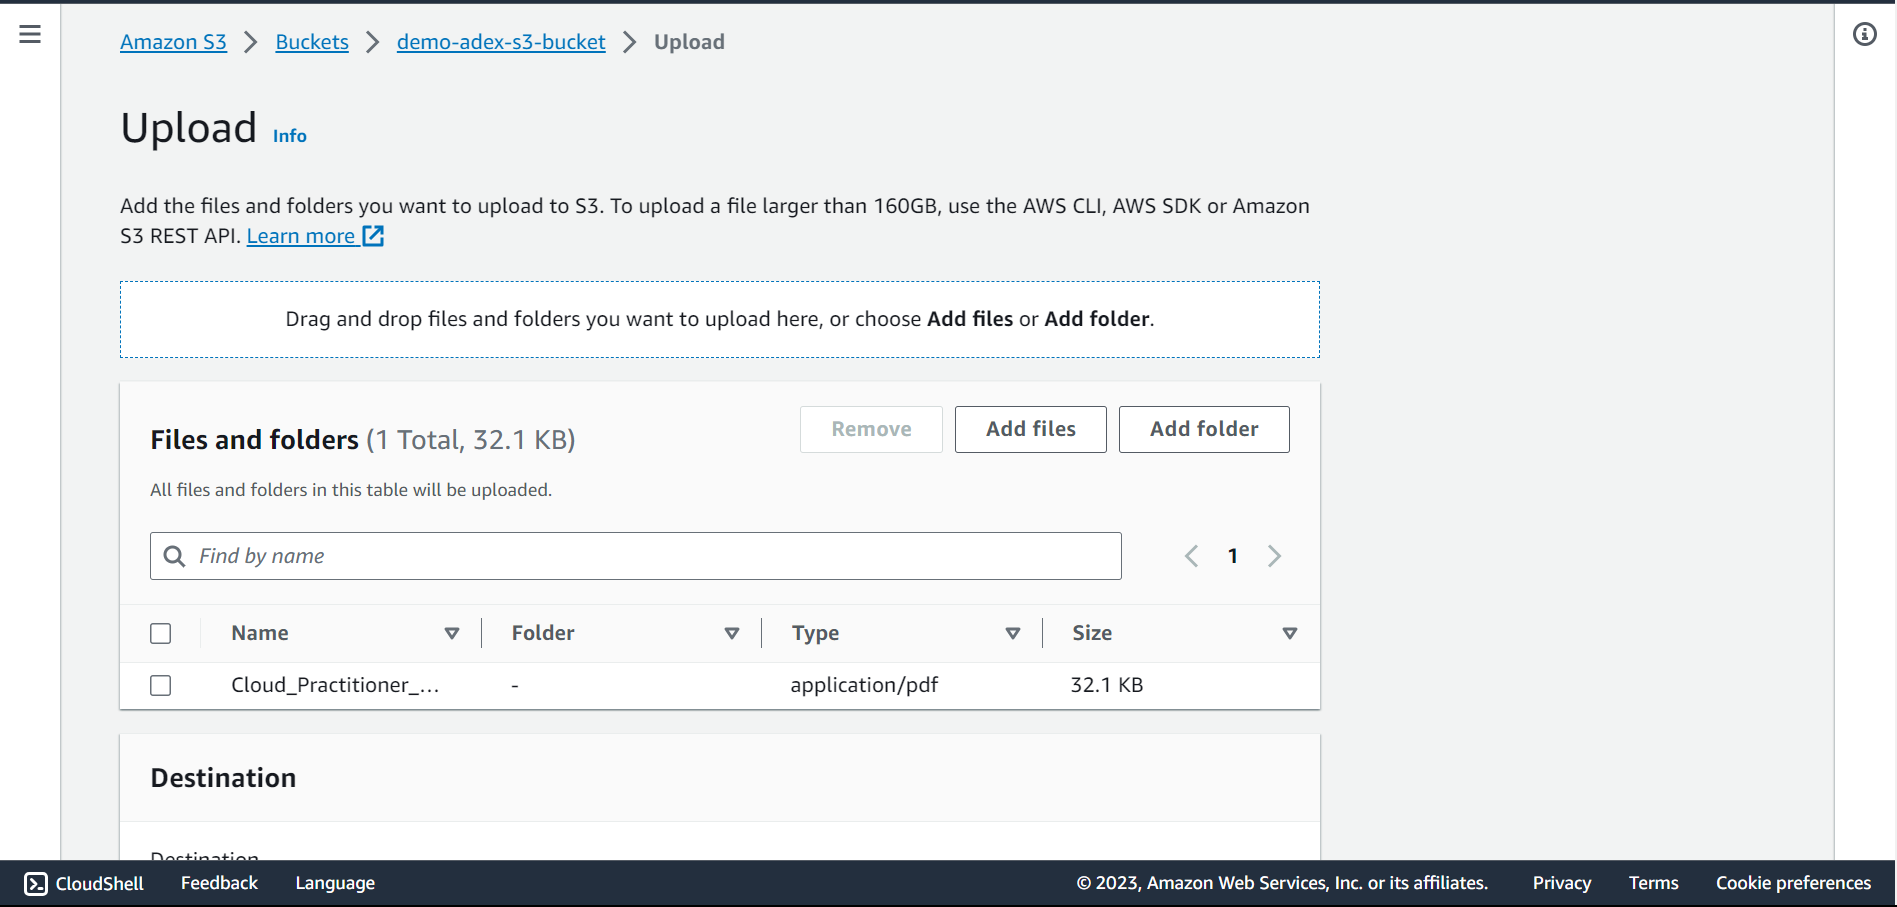
Task: Click the application/pdf type cell
Action: [864, 685]
